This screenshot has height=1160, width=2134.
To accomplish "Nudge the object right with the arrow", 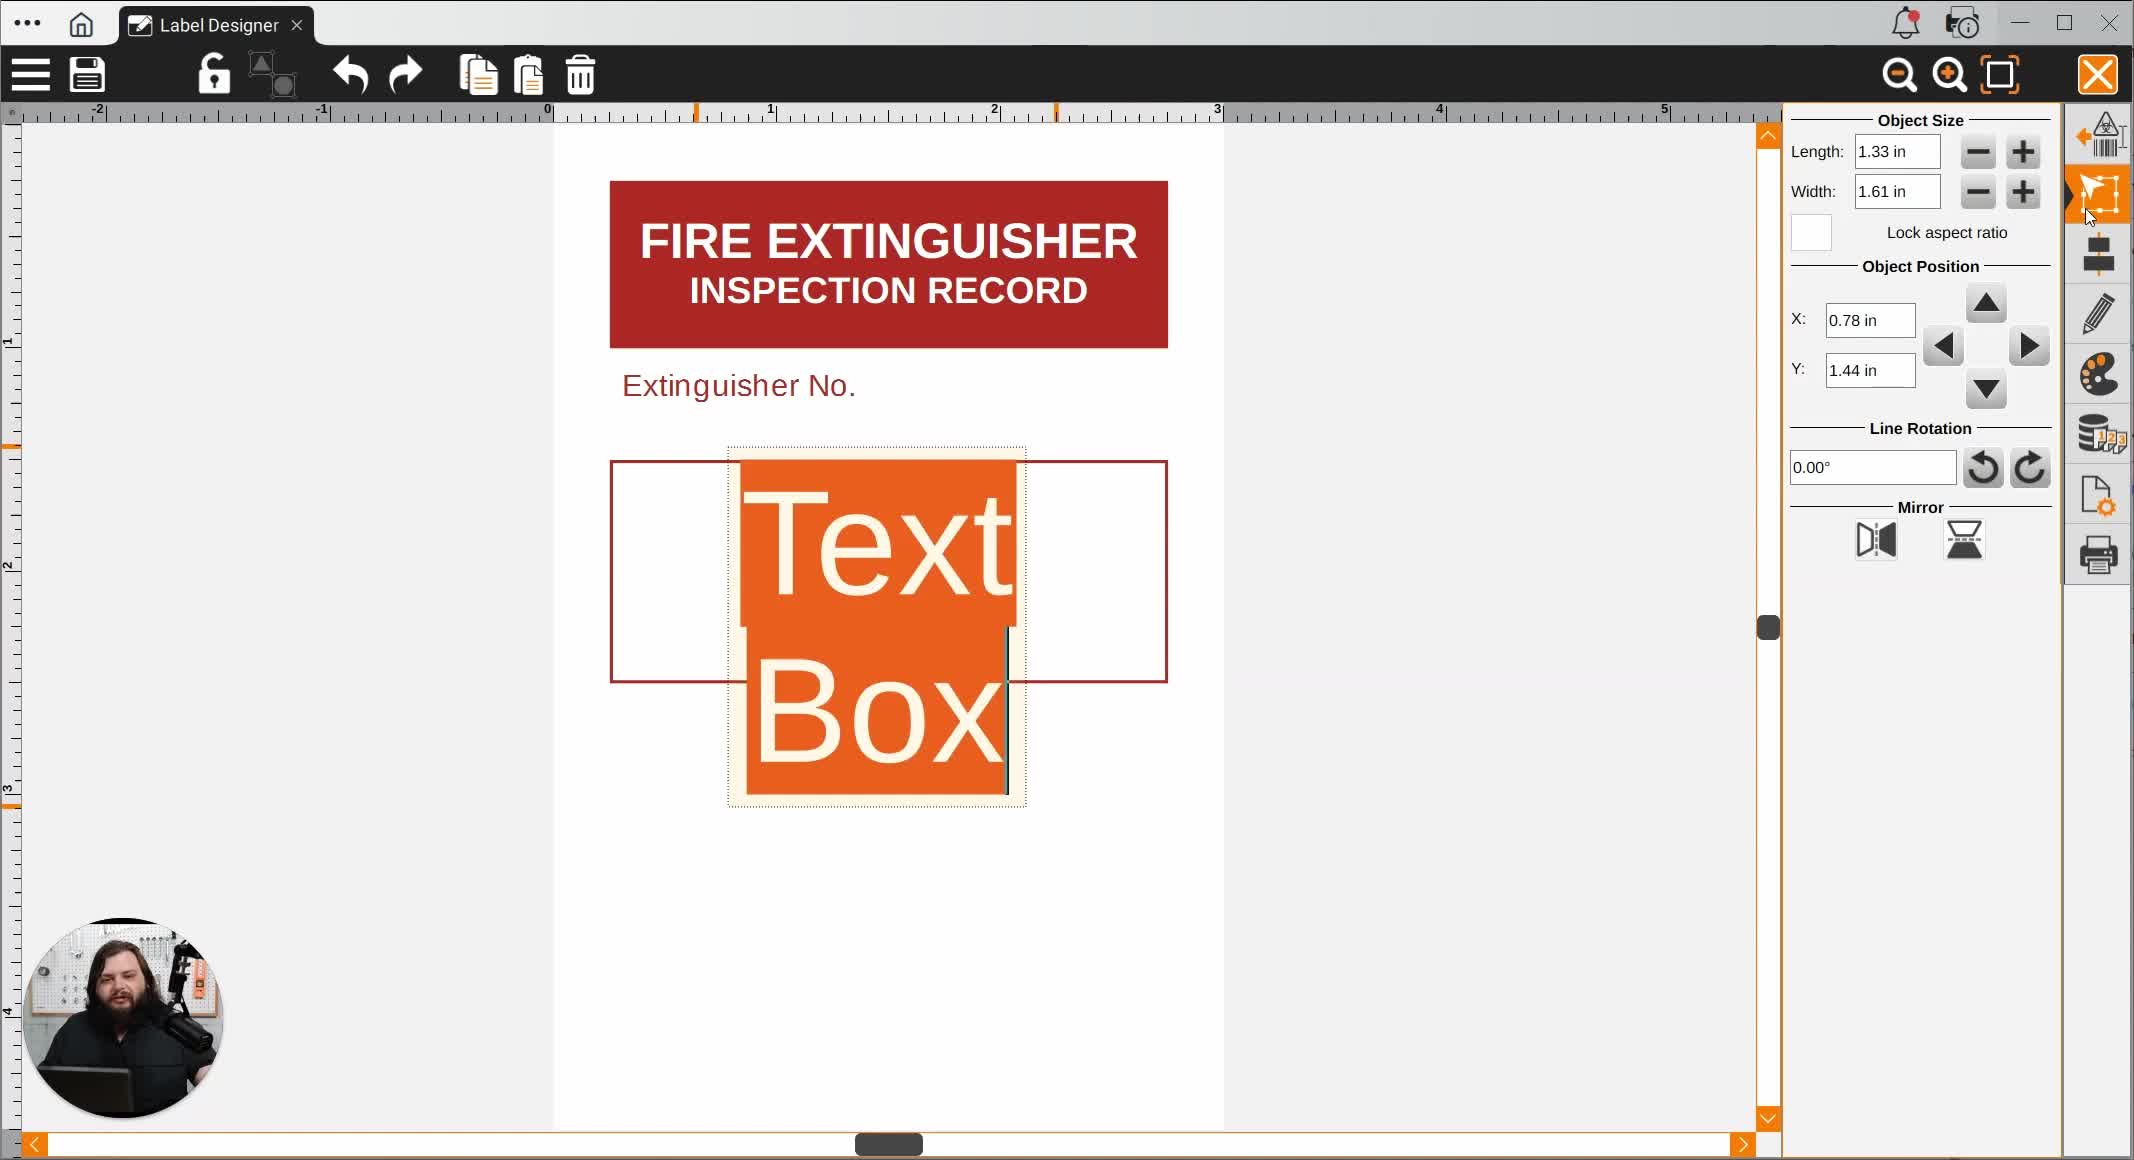I will tap(2029, 347).
